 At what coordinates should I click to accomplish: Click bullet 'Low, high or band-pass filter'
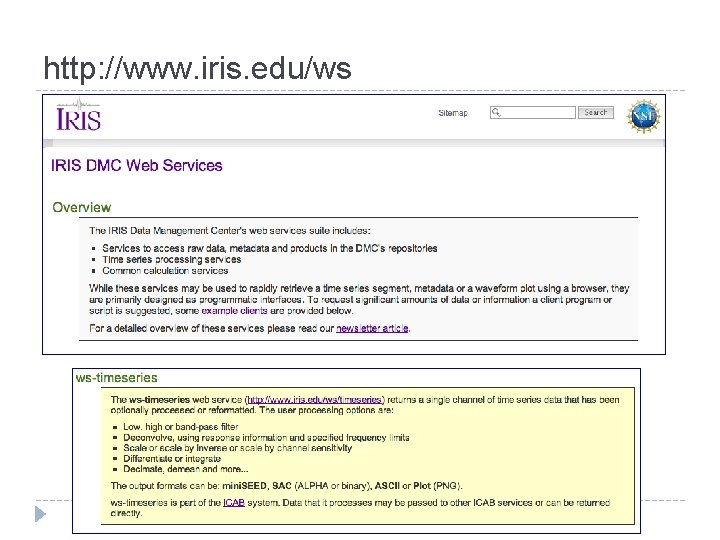click(181, 427)
